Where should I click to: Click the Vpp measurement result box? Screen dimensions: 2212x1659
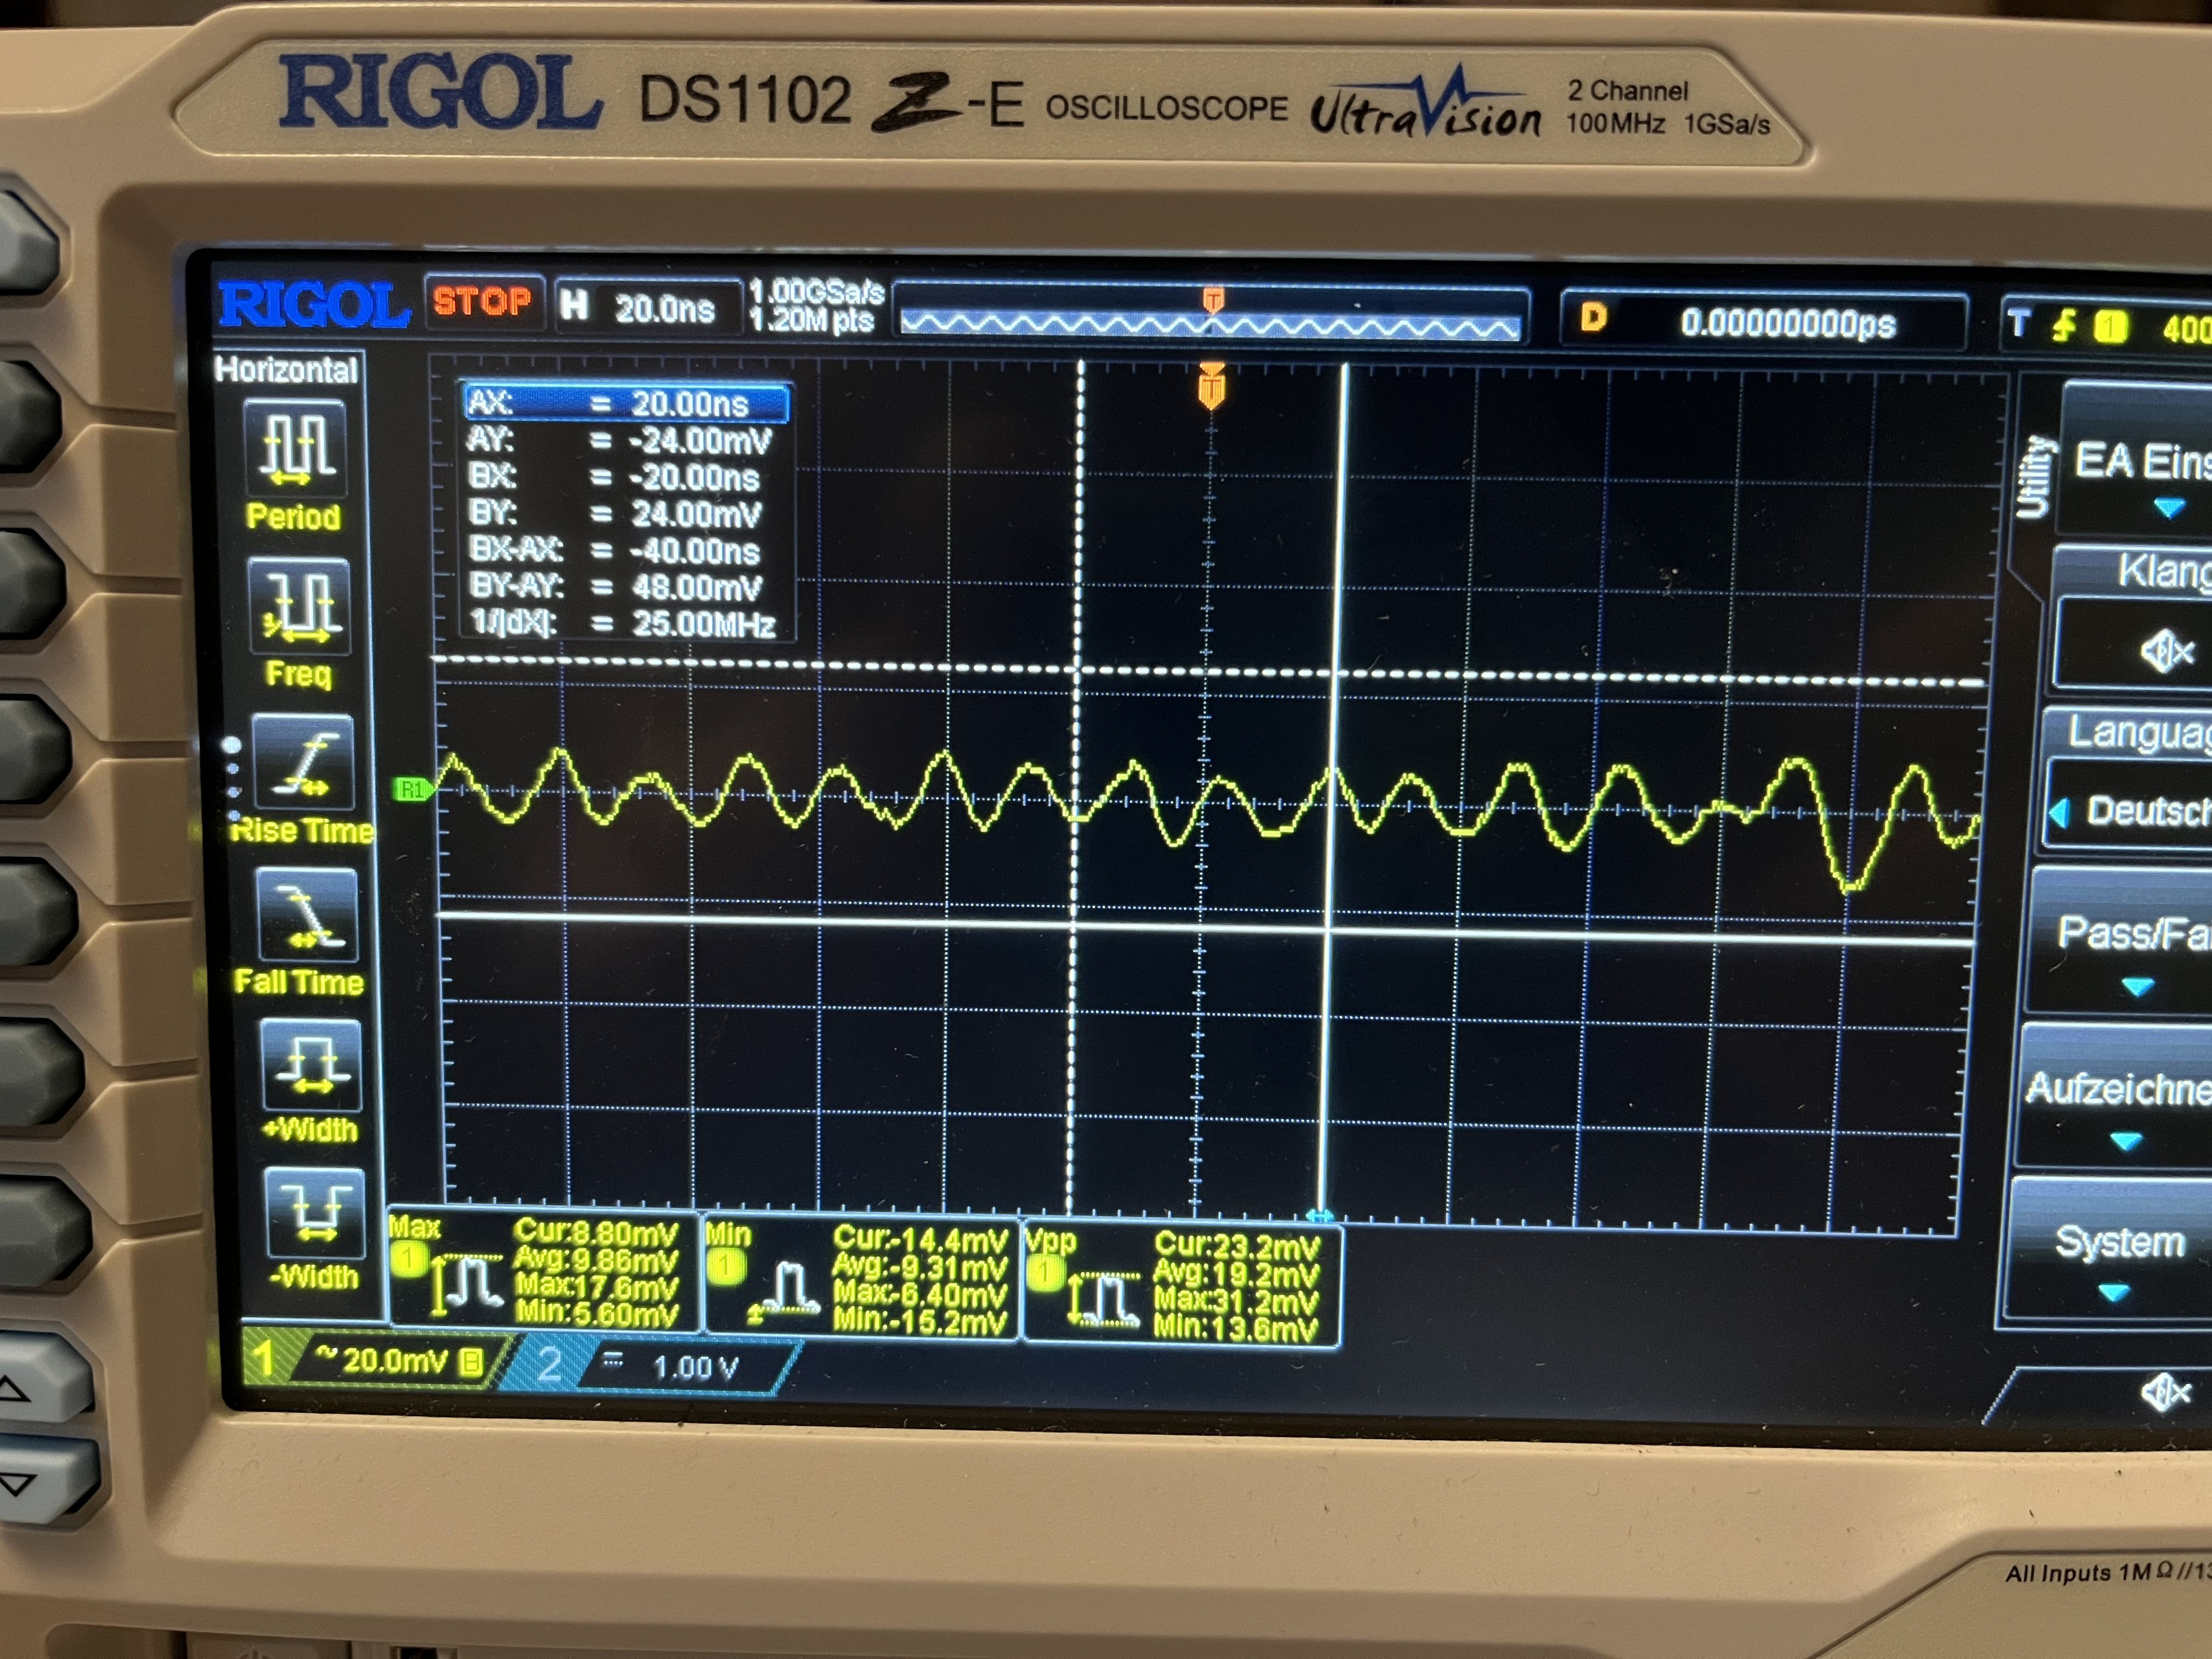[1182, 1283]
